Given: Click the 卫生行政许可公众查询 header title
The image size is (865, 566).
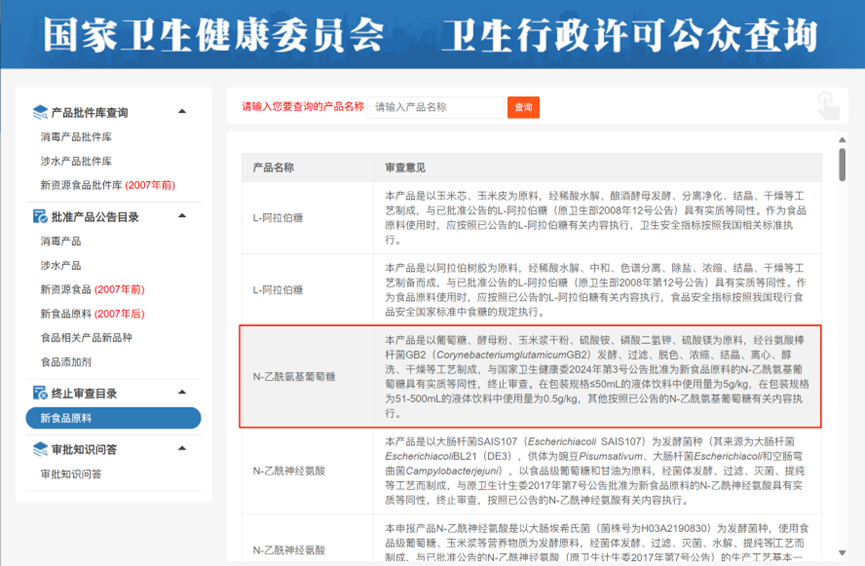Looking at the screenshot, I should [629, 35].
